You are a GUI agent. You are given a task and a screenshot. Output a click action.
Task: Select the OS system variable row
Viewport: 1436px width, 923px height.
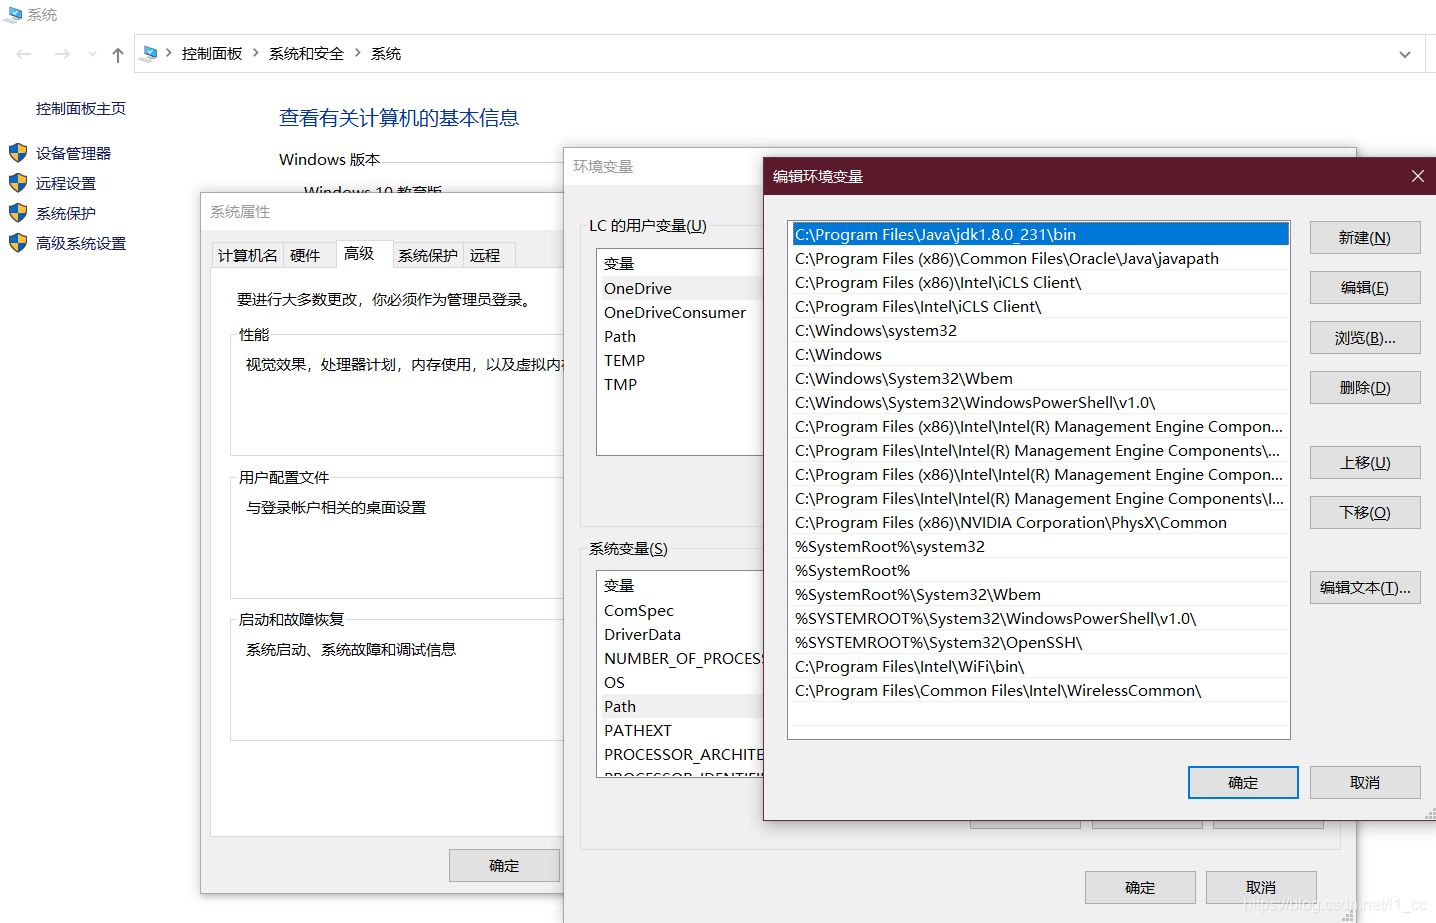click(680, 682)
